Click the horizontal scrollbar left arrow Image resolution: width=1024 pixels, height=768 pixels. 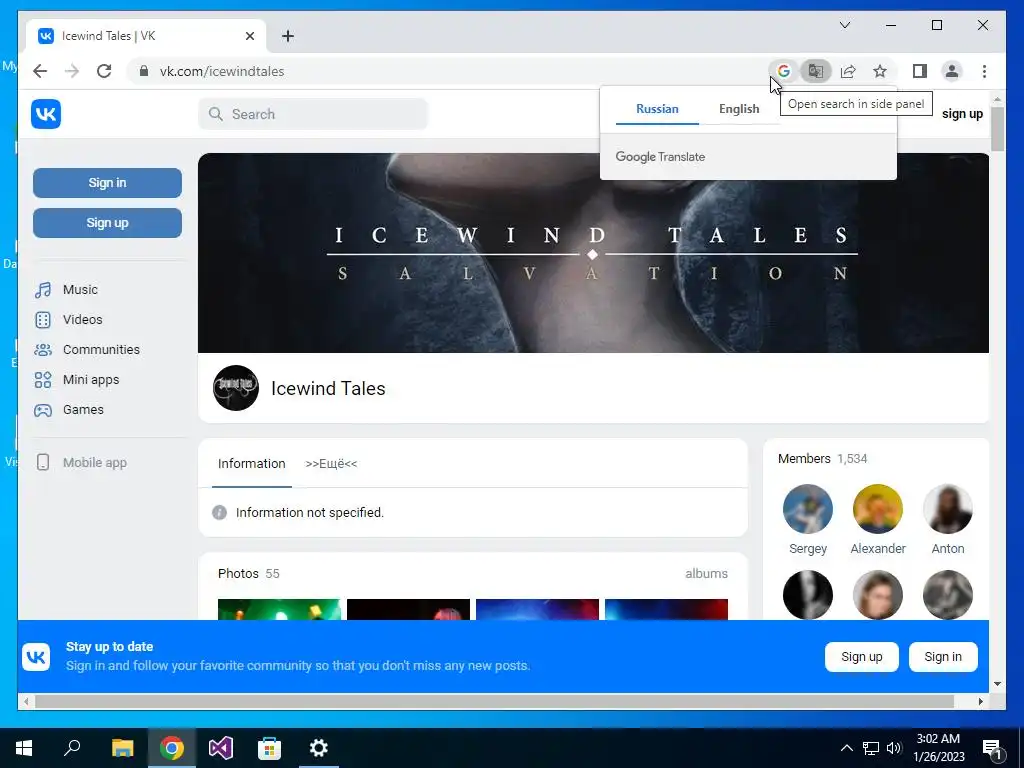[x=26, y=701]
